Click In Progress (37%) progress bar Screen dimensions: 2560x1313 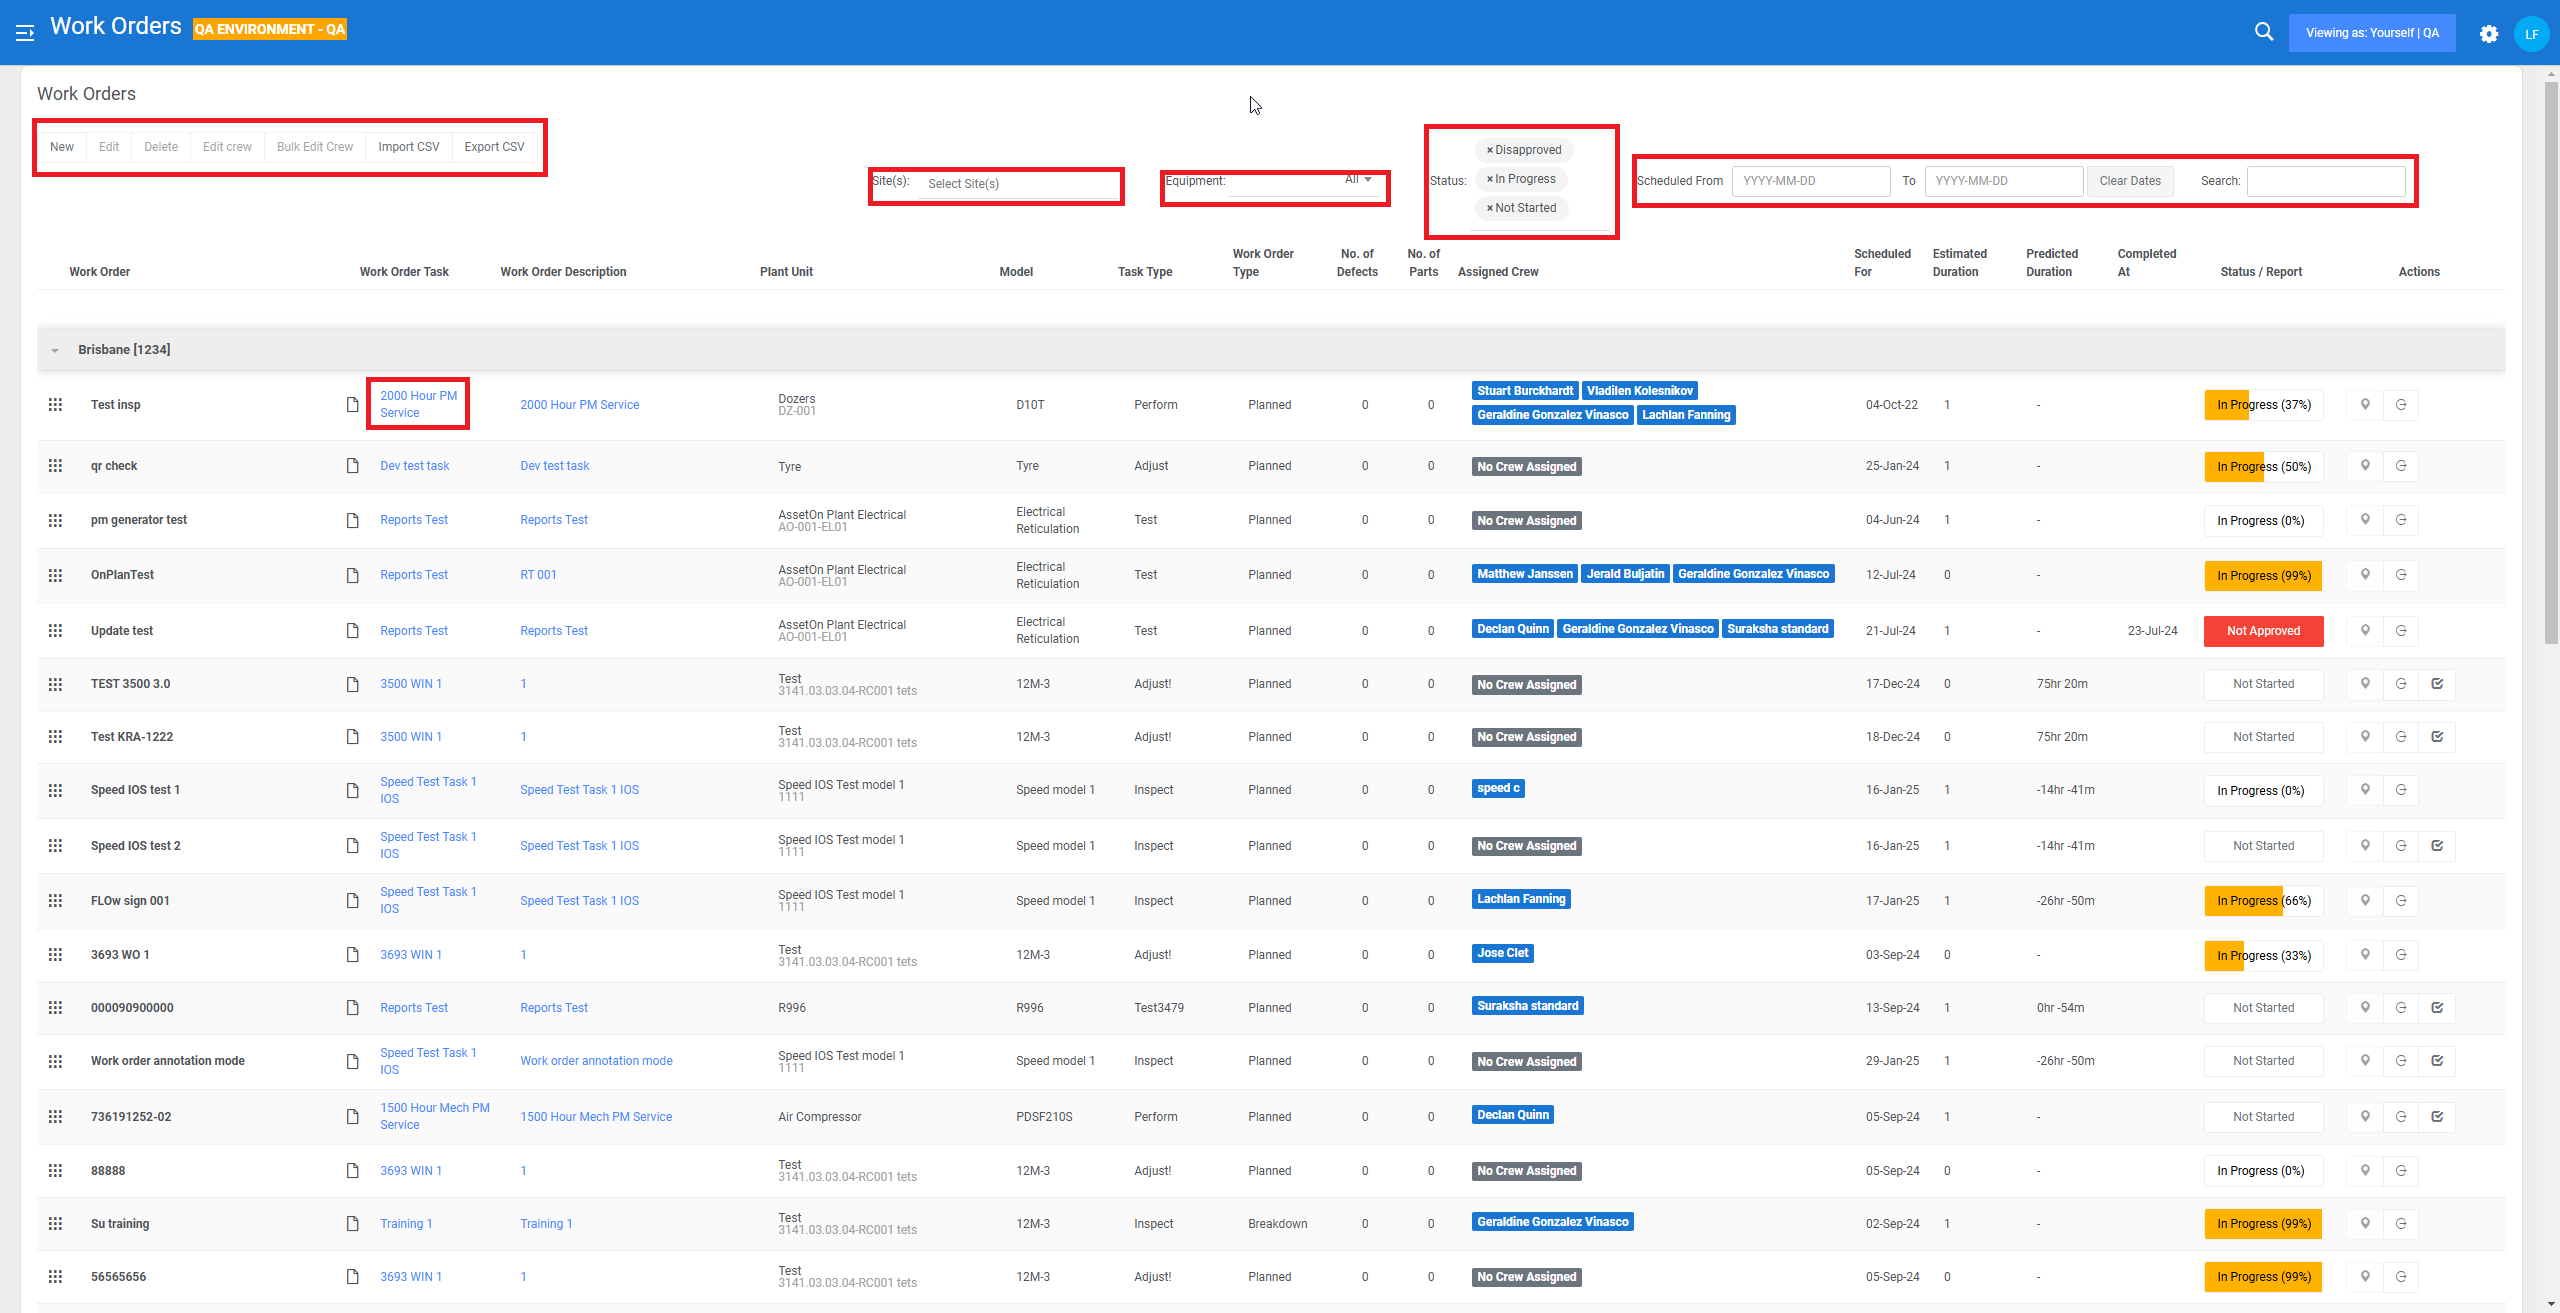pyautogui.click(x=2263, y=405)
